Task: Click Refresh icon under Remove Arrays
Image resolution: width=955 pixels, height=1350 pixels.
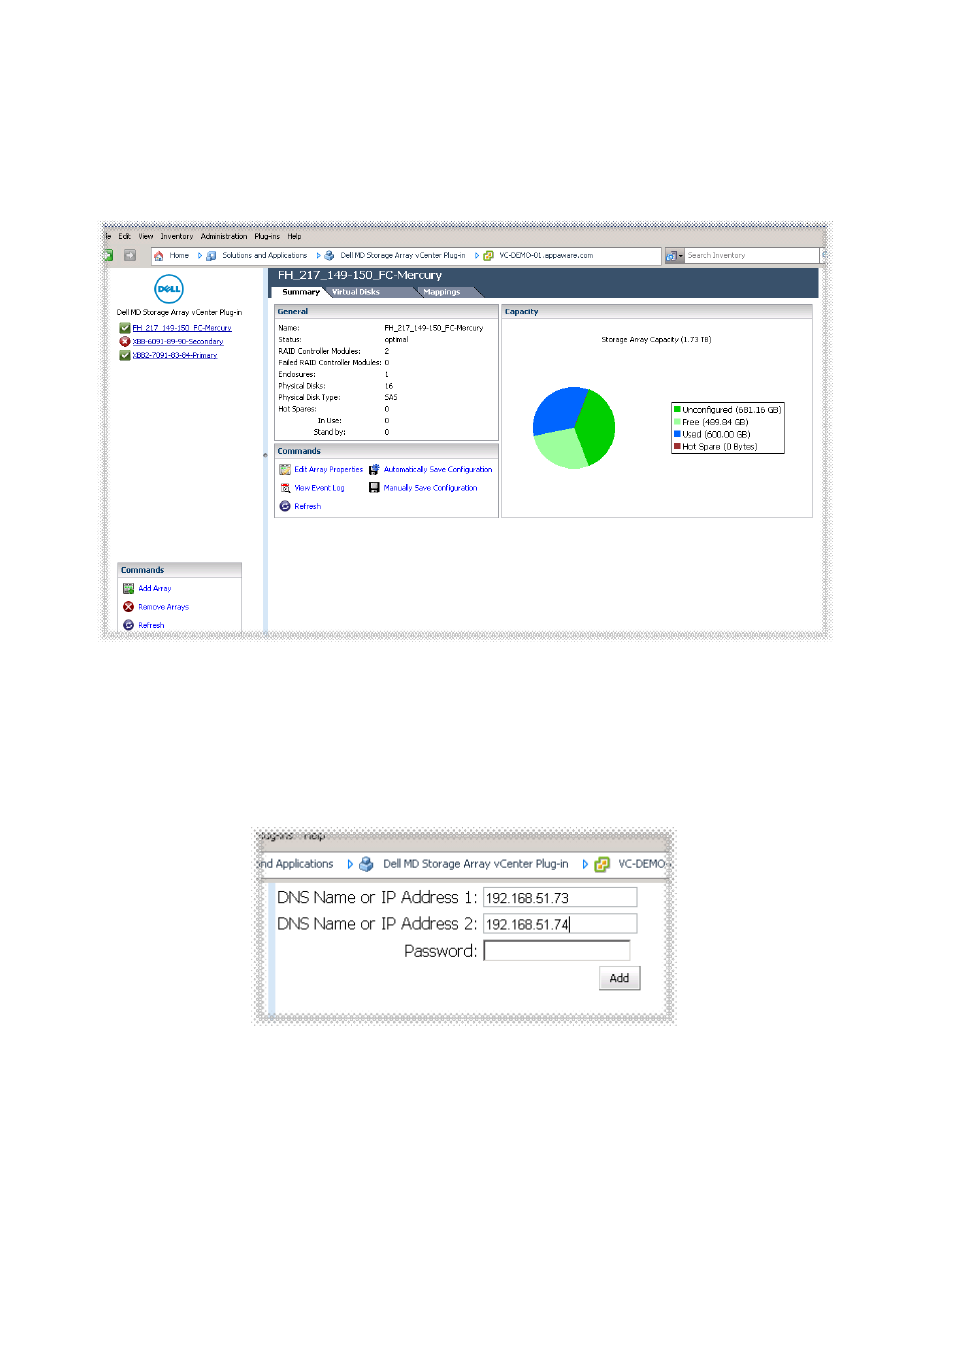Action: point(128,625)
